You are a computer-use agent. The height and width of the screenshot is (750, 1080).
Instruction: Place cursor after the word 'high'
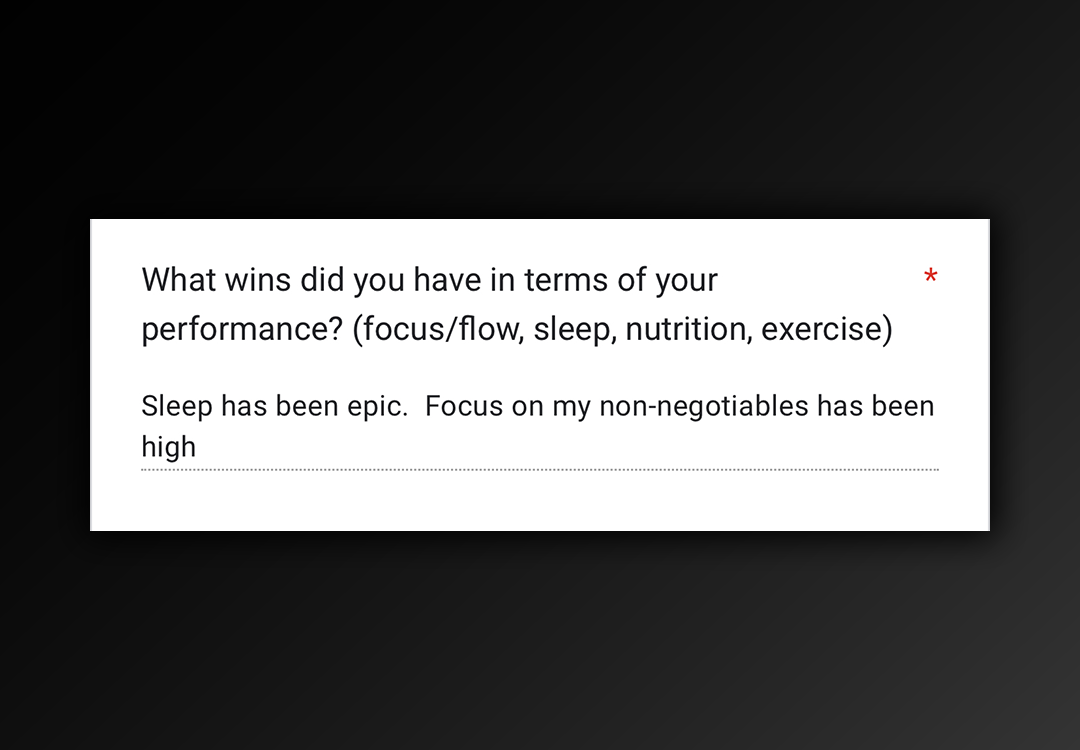coord(198,446)
